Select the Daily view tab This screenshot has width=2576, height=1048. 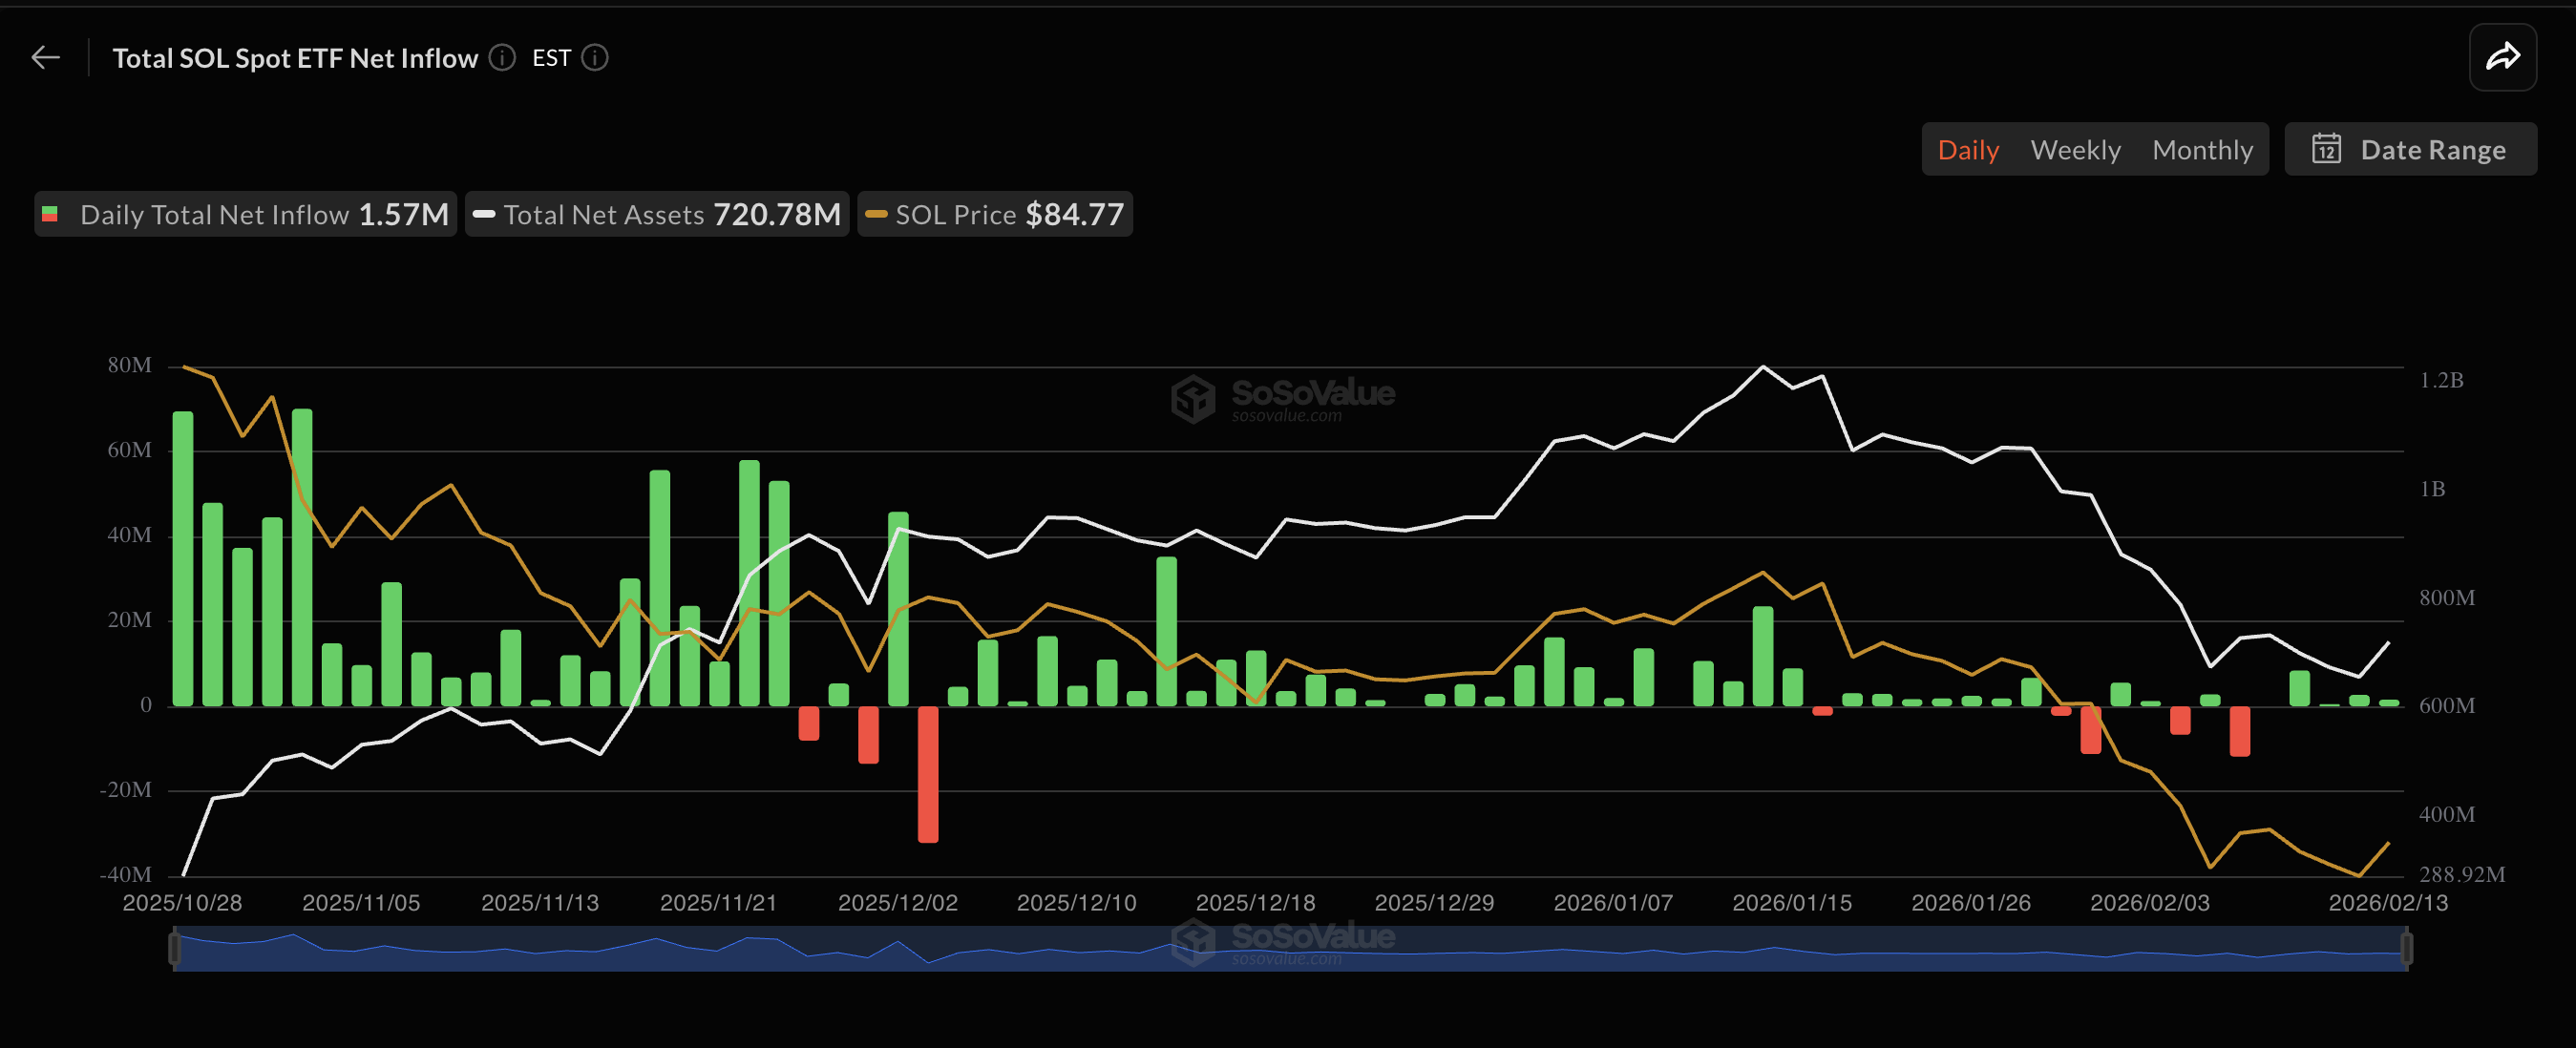tap(1968, 149)
